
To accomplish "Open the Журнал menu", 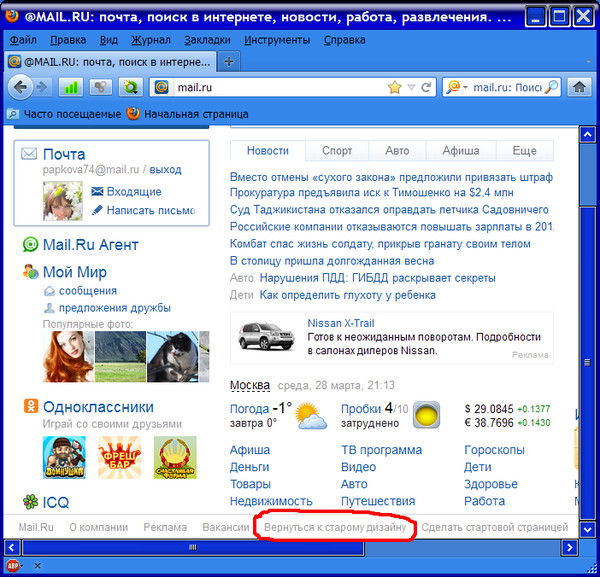I will tap(151, 40).
